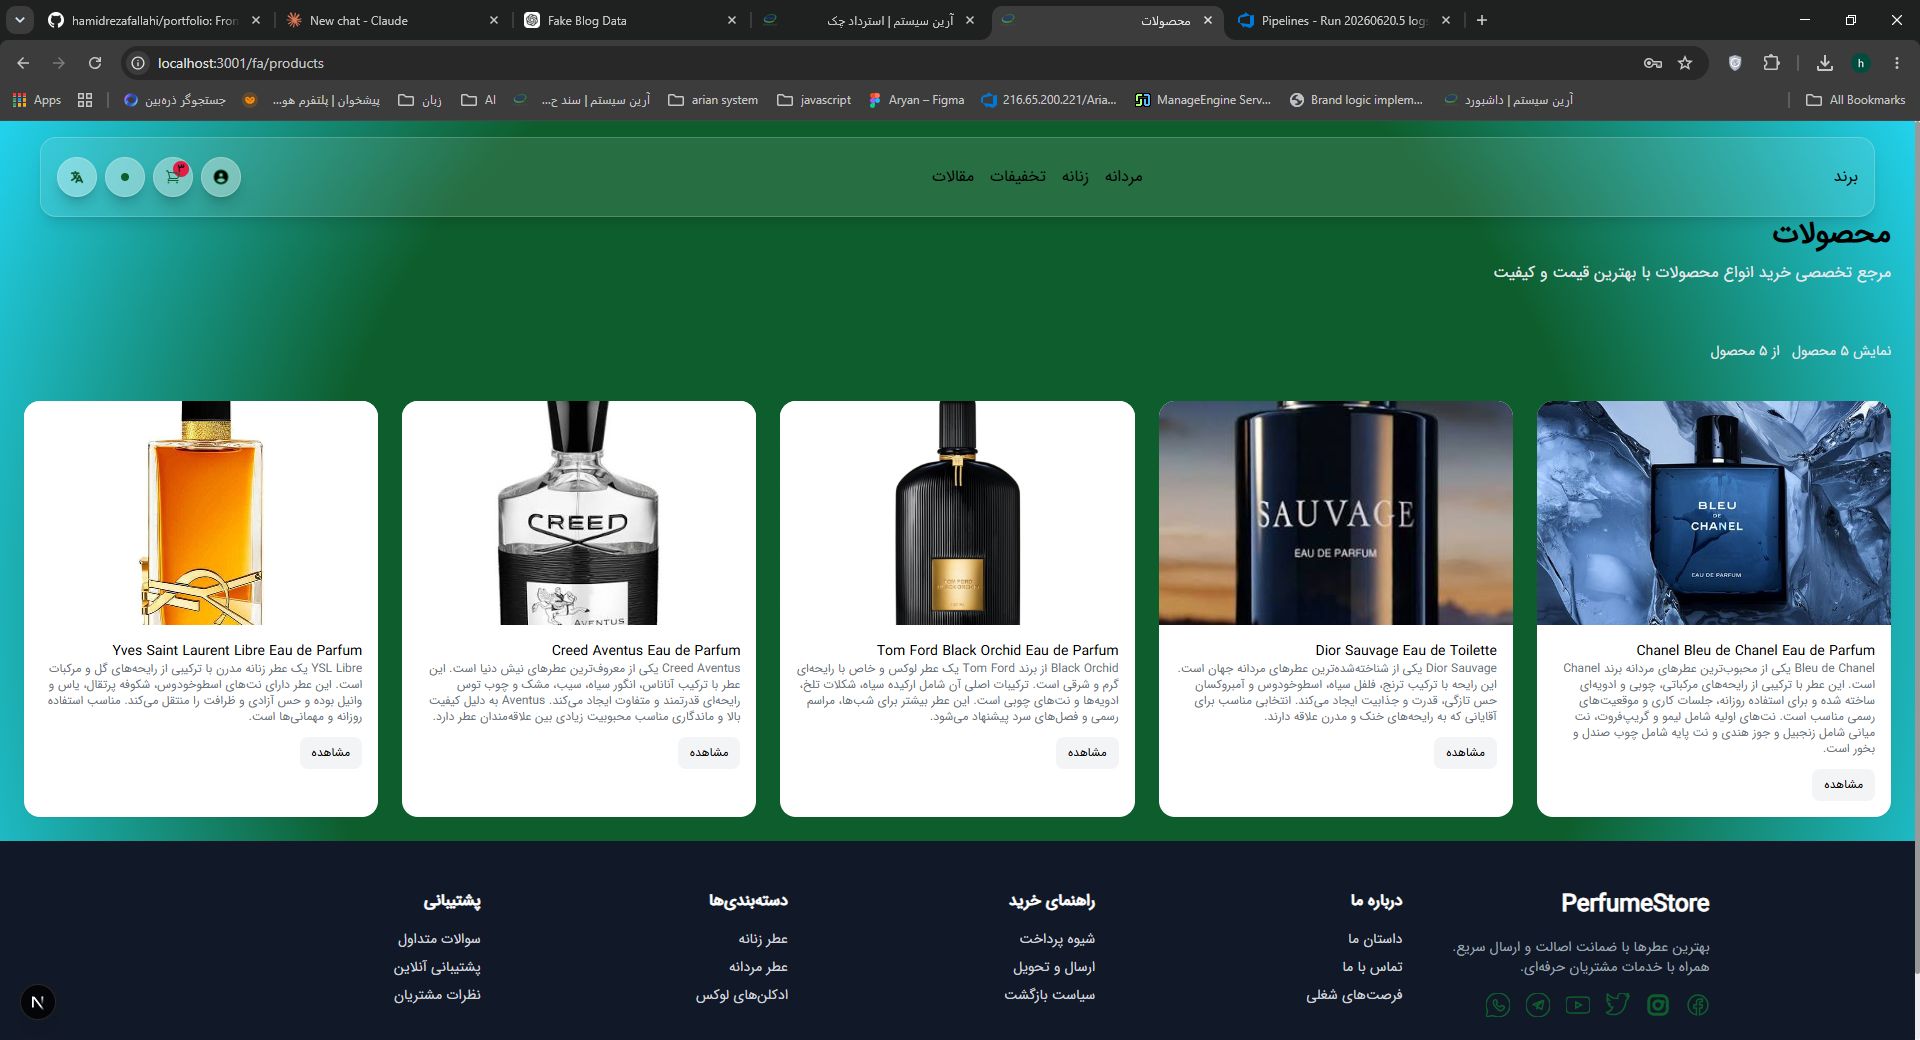
Task: Reload the page with the refresh icon
Action: [x=95, y=63]
